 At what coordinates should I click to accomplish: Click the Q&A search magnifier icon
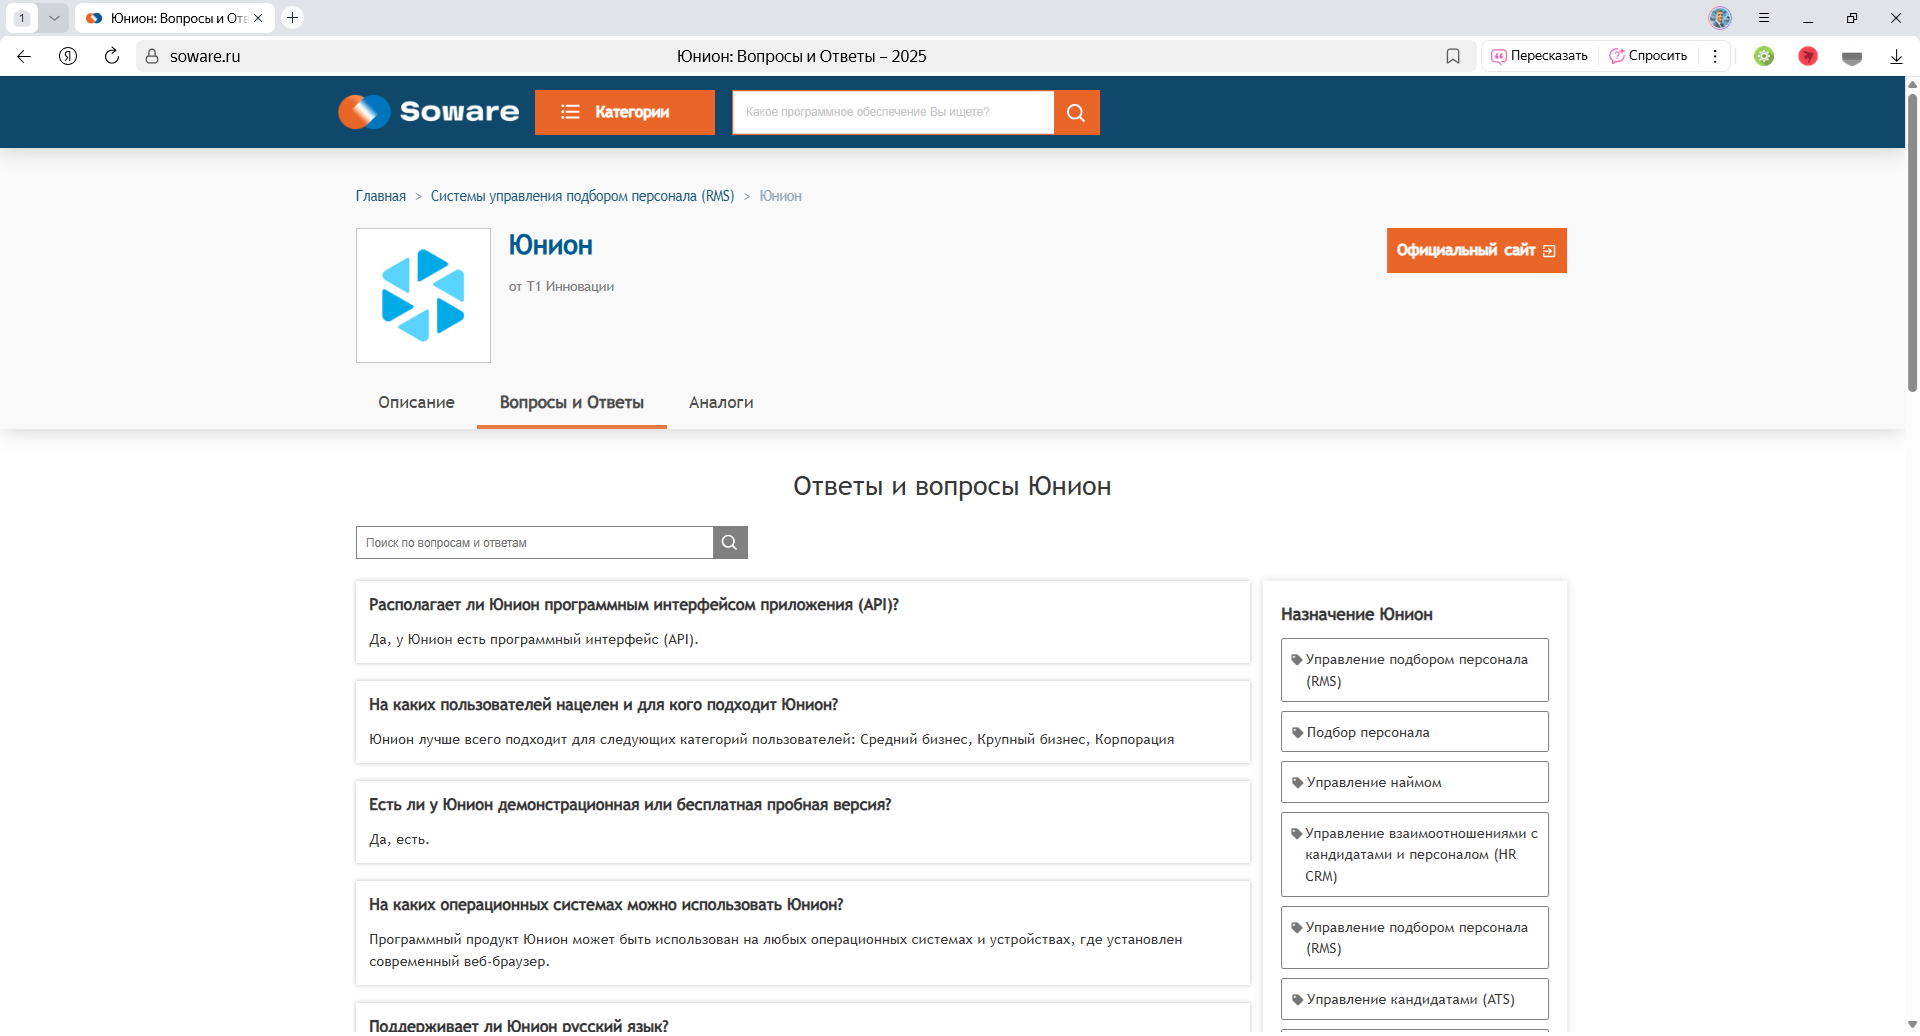pos(730,543)
